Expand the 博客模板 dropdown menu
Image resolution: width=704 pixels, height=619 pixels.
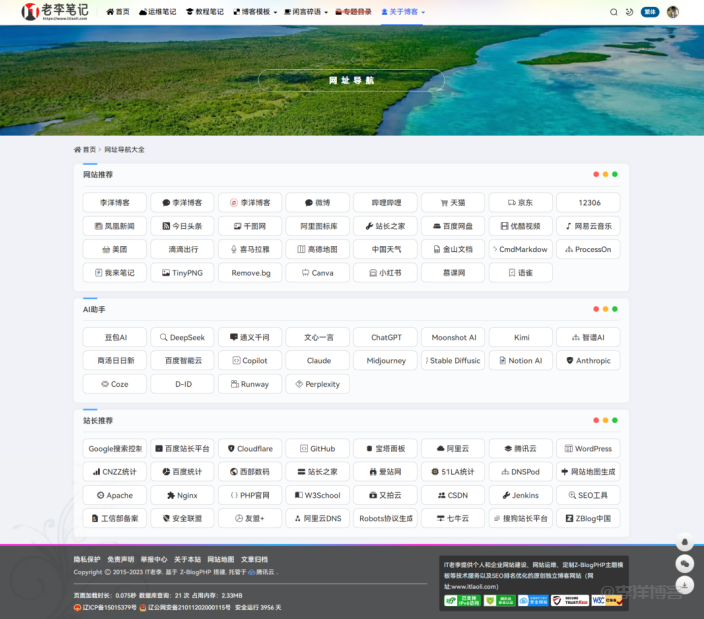point(254,12)
